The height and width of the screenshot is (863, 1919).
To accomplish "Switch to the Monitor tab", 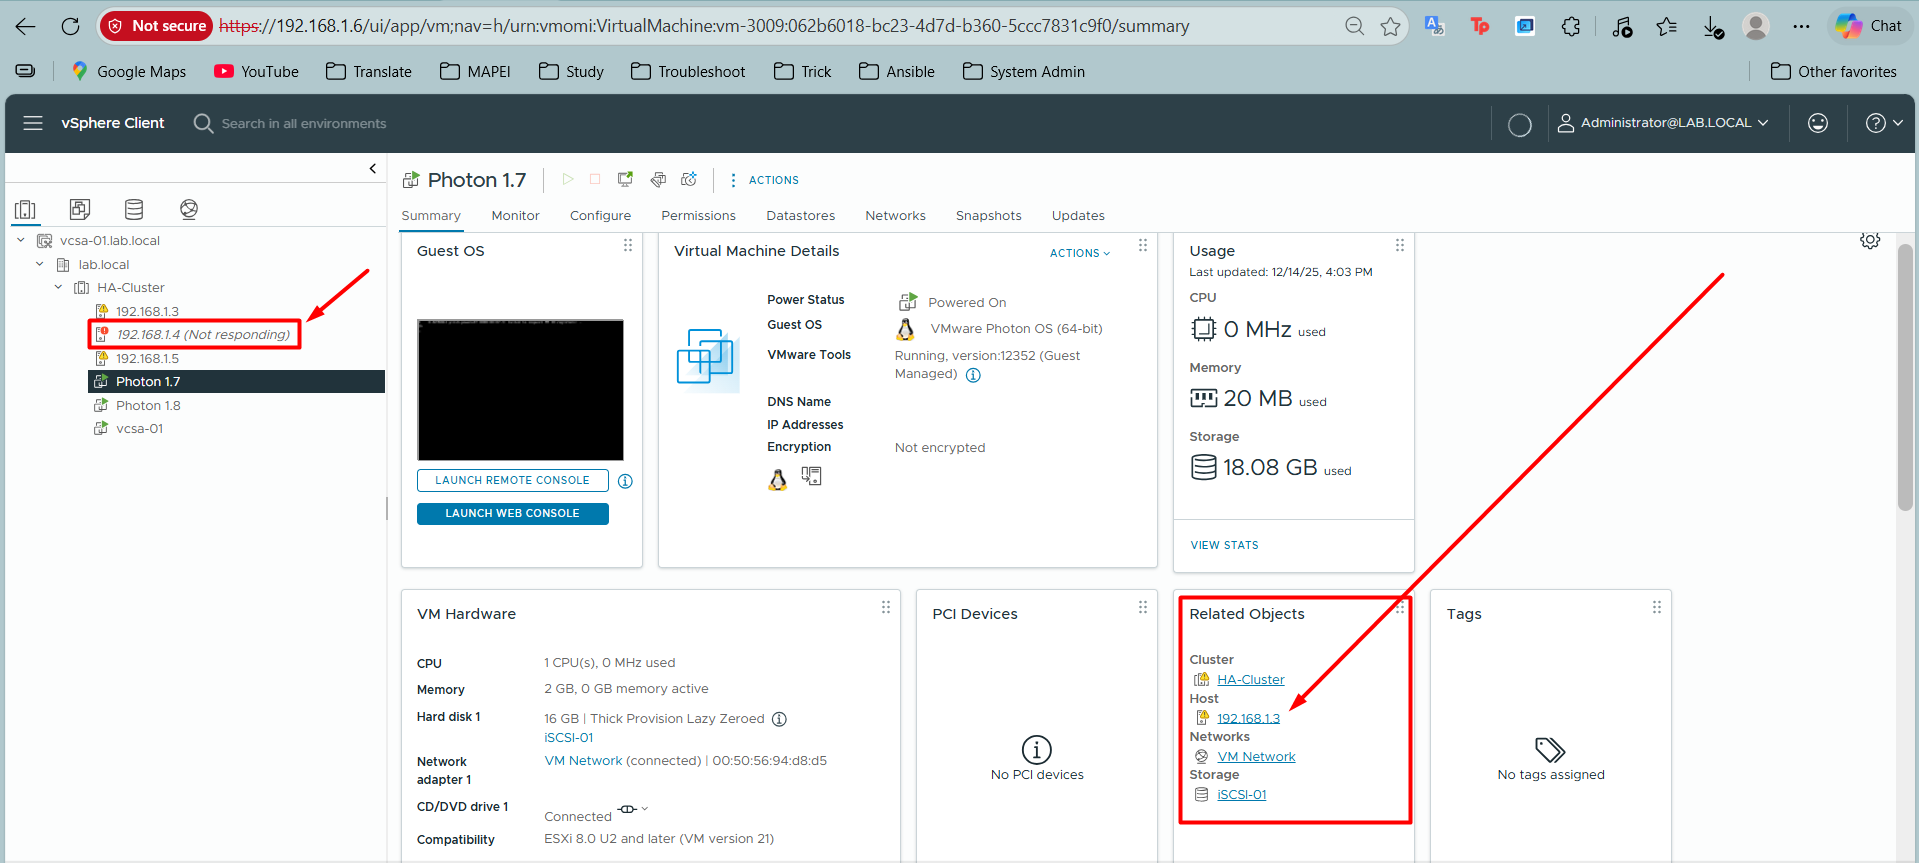I will [515, 215].
